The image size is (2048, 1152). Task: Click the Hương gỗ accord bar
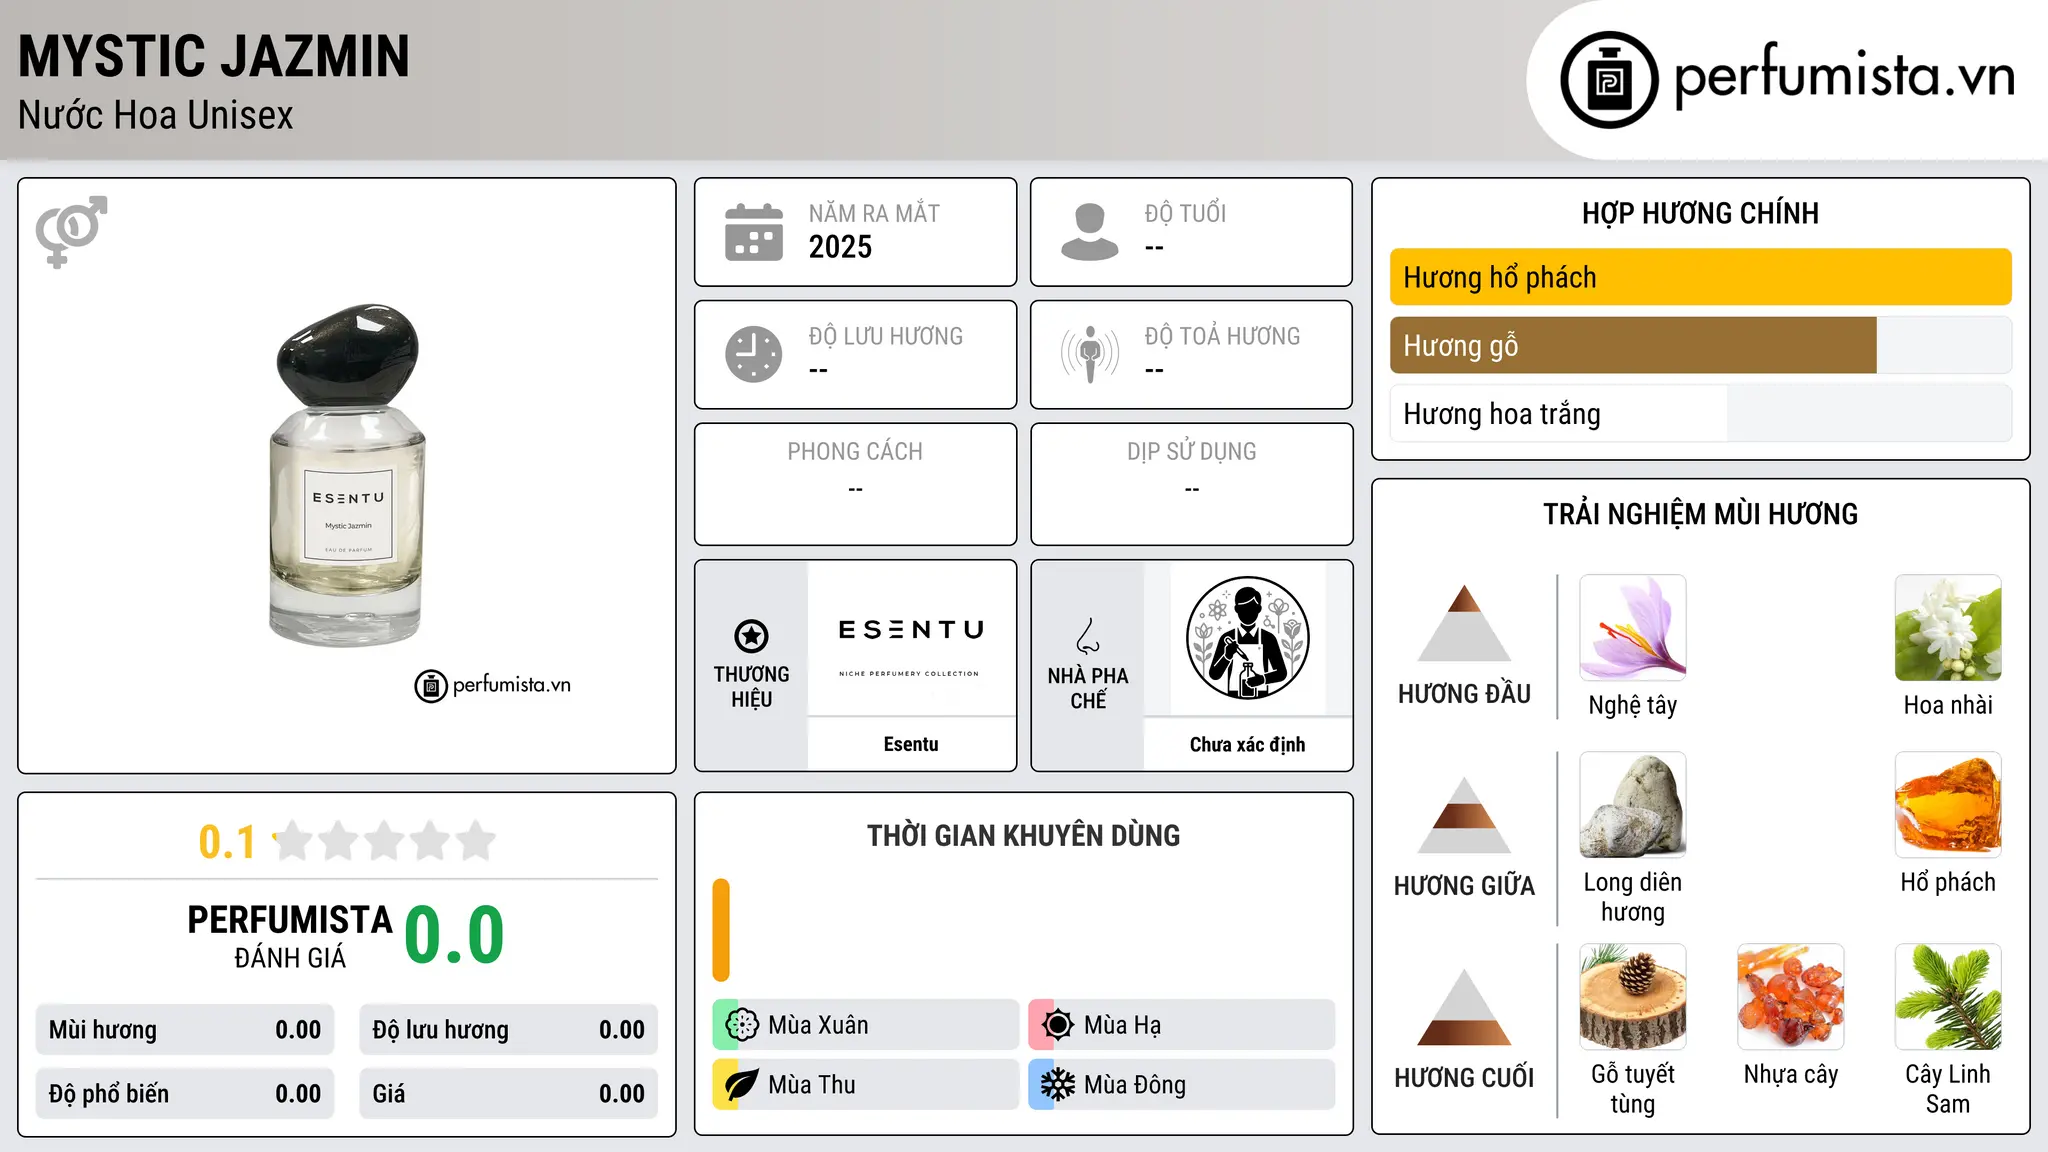1700,345
